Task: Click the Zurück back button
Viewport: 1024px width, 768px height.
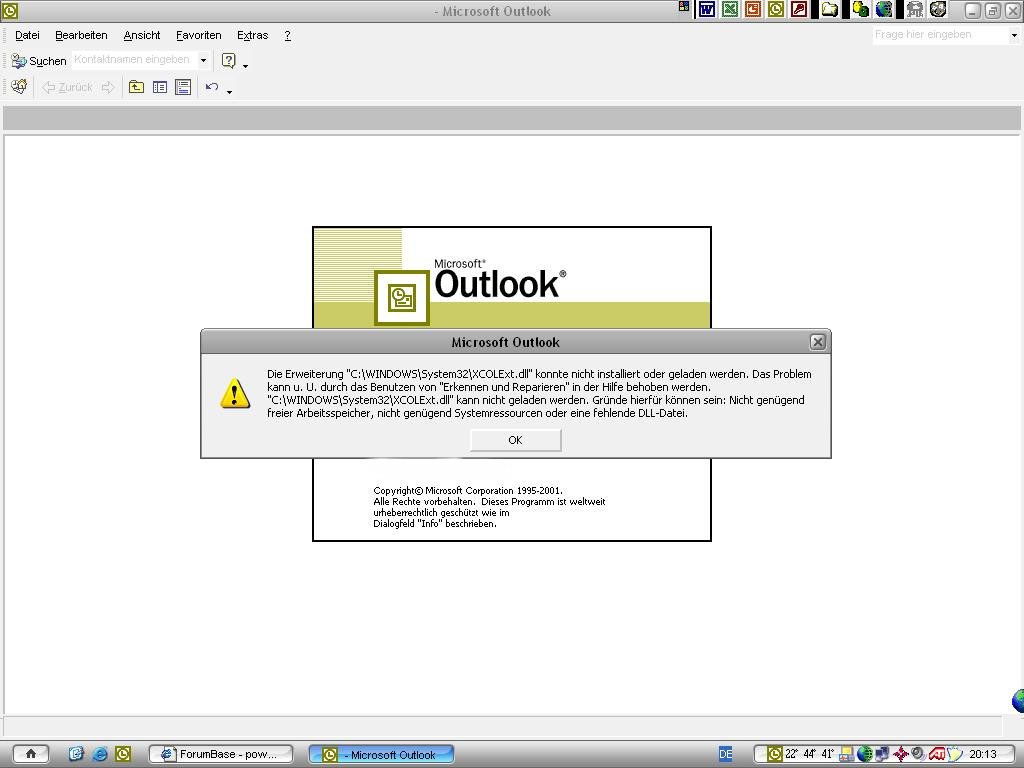Action: pyautogui.click(x=68, y=87)
